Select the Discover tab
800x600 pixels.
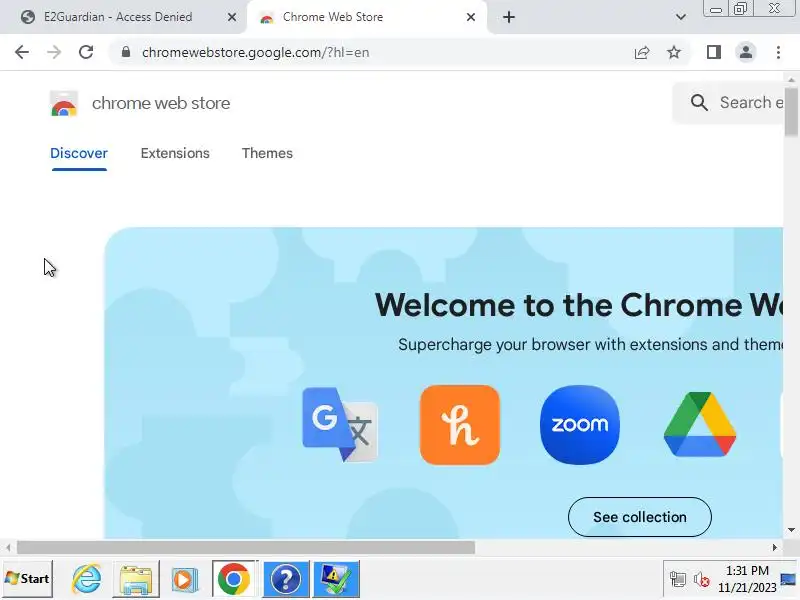click(x=79, y=153)
